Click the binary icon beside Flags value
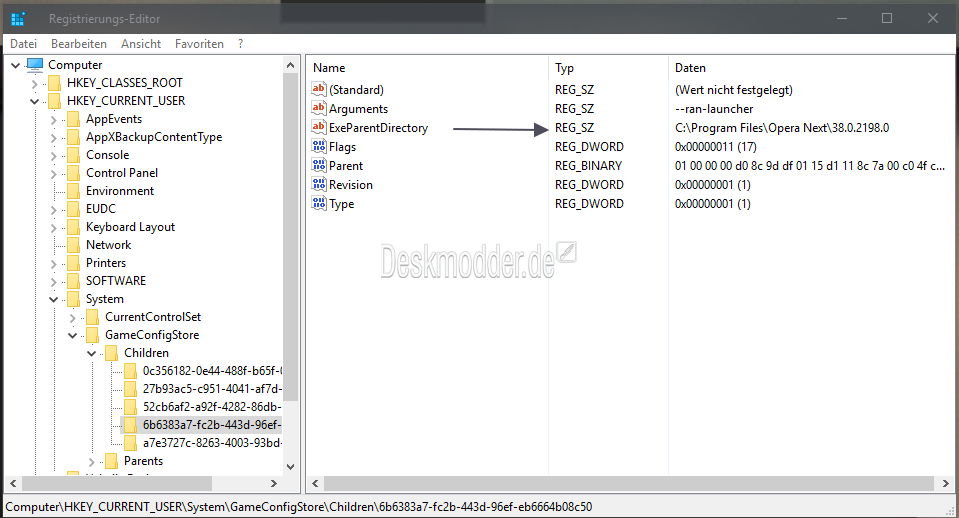959x518 pixels. tap(320, 147)
